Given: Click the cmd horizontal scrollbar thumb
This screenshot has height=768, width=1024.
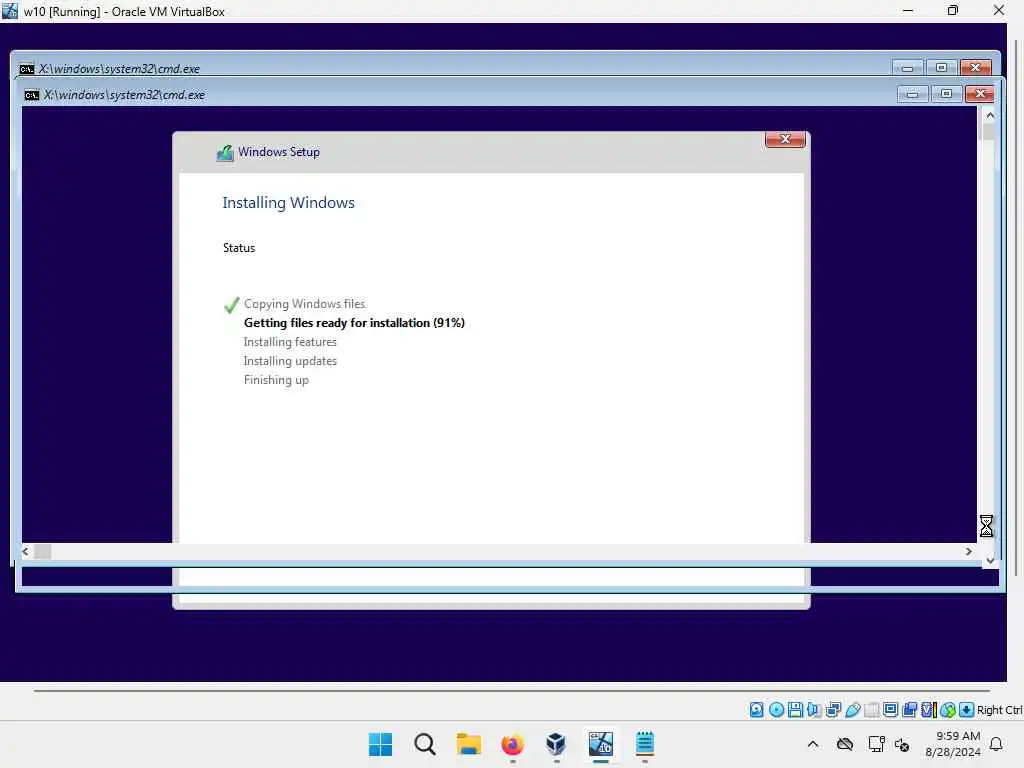Looking at the screenshot, I should coord(42,552).
